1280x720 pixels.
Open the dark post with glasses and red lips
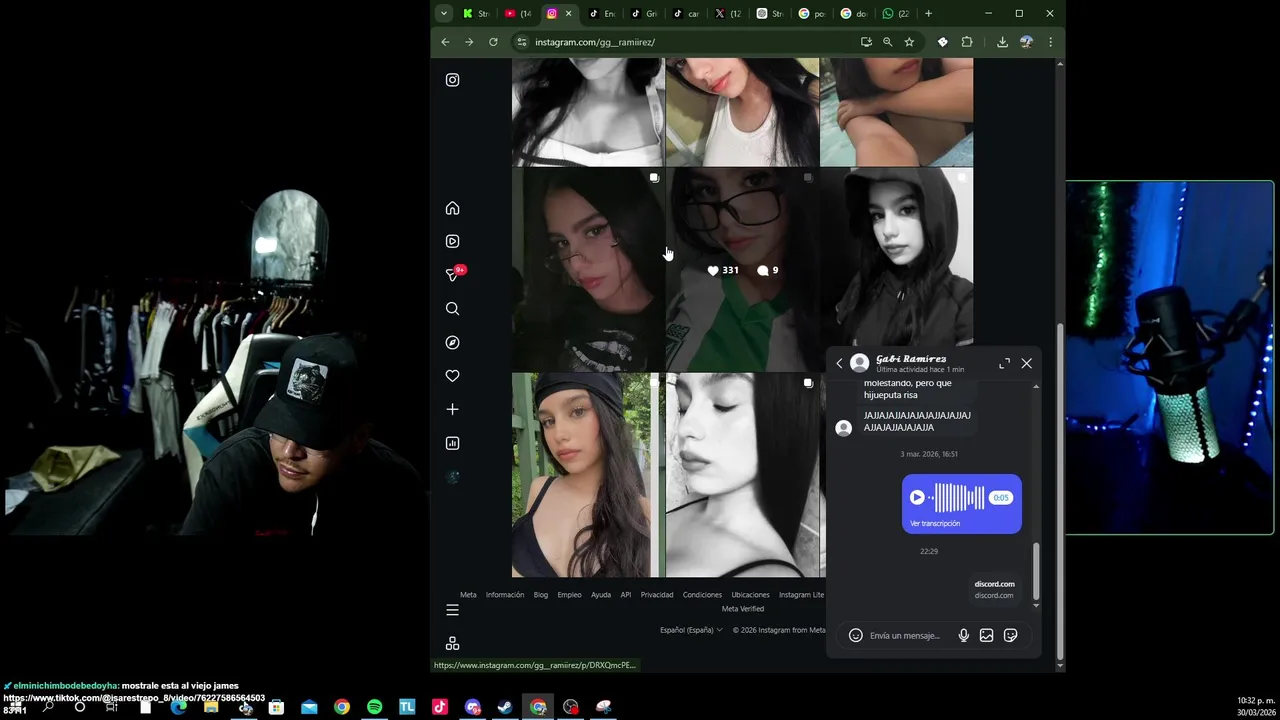click(x=586, y=270)
